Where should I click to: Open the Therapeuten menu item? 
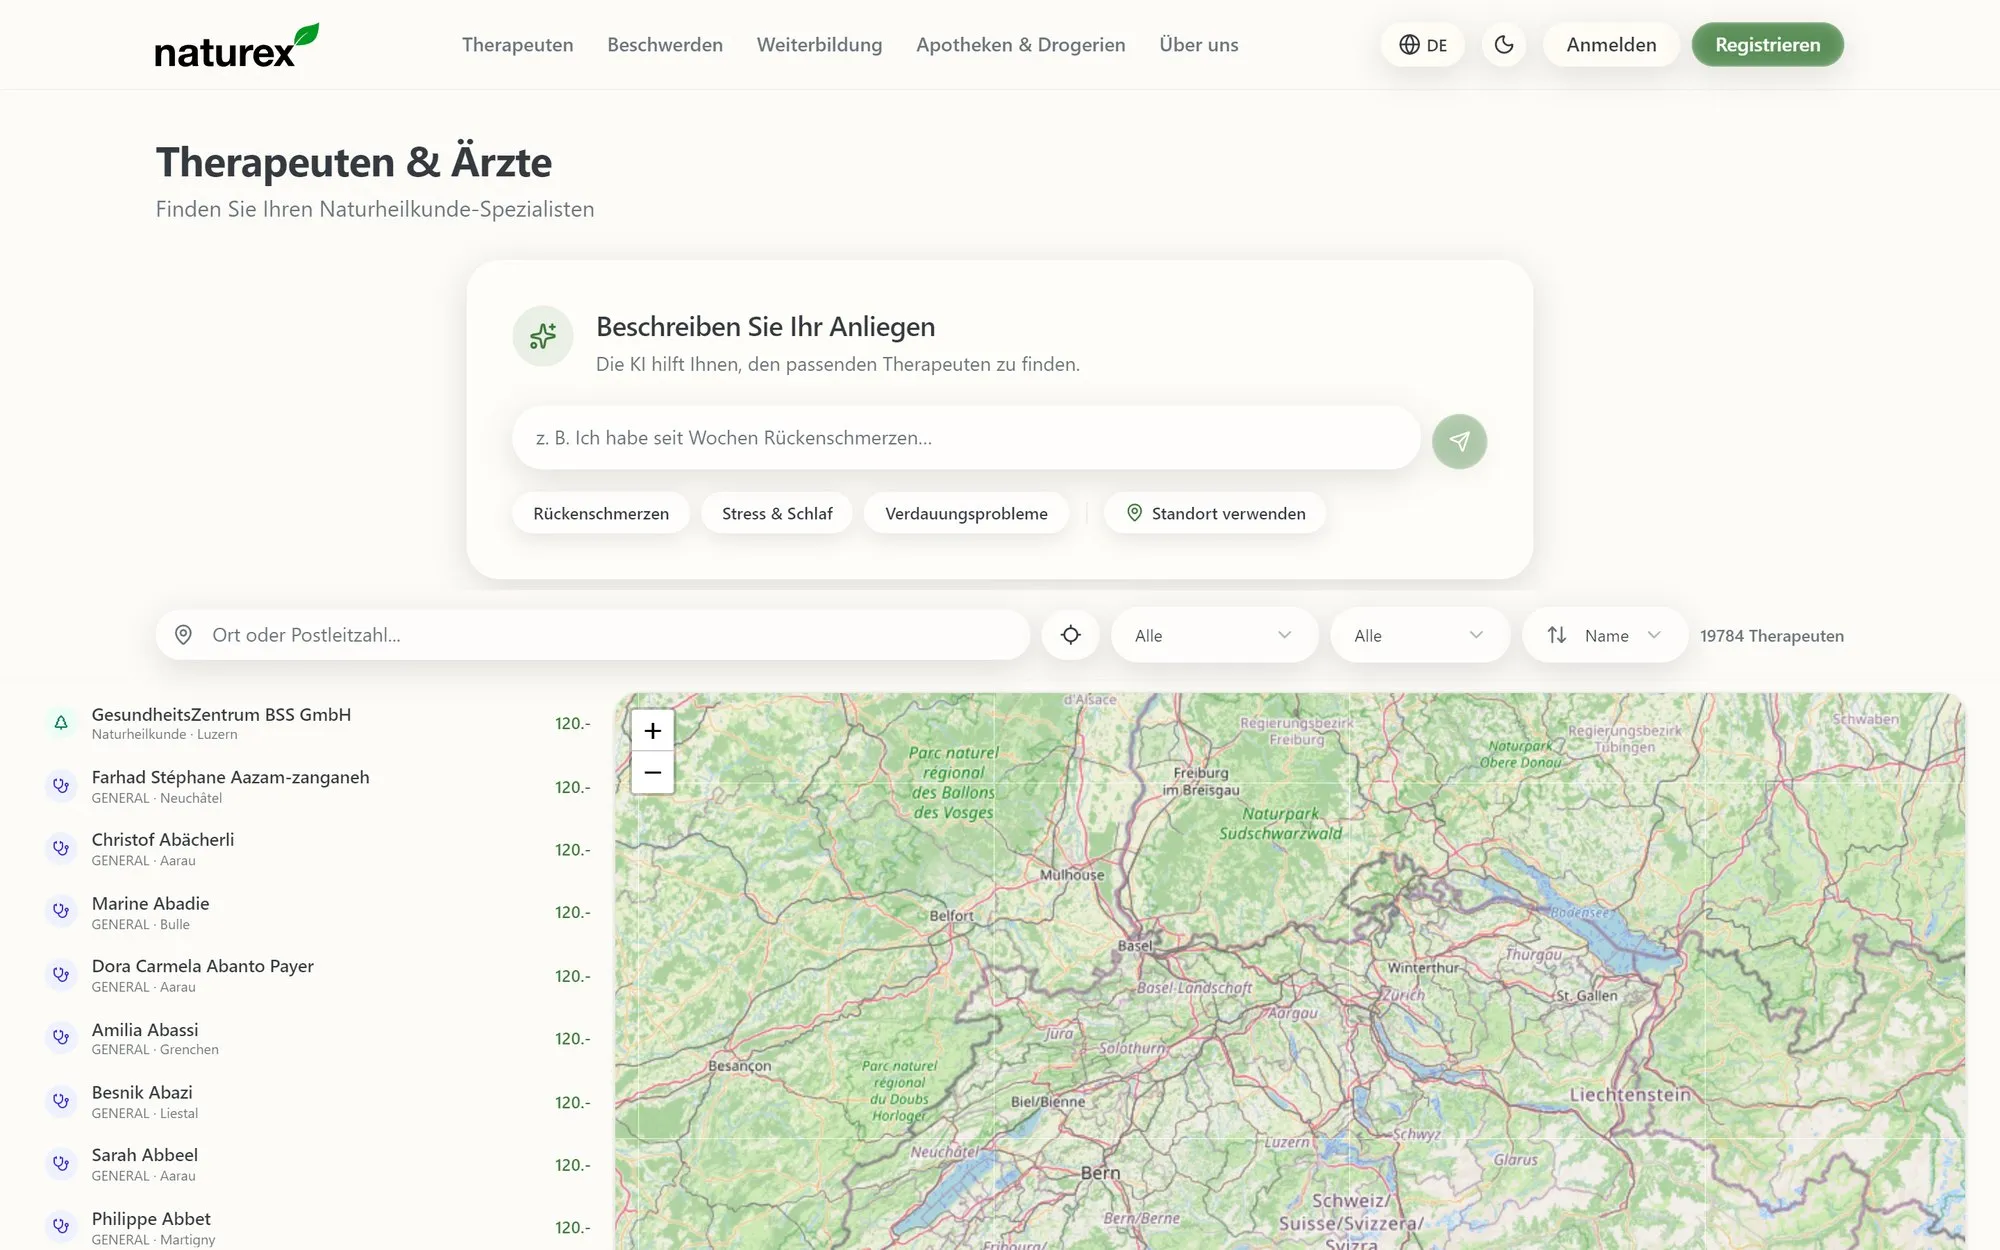[517, 45]
